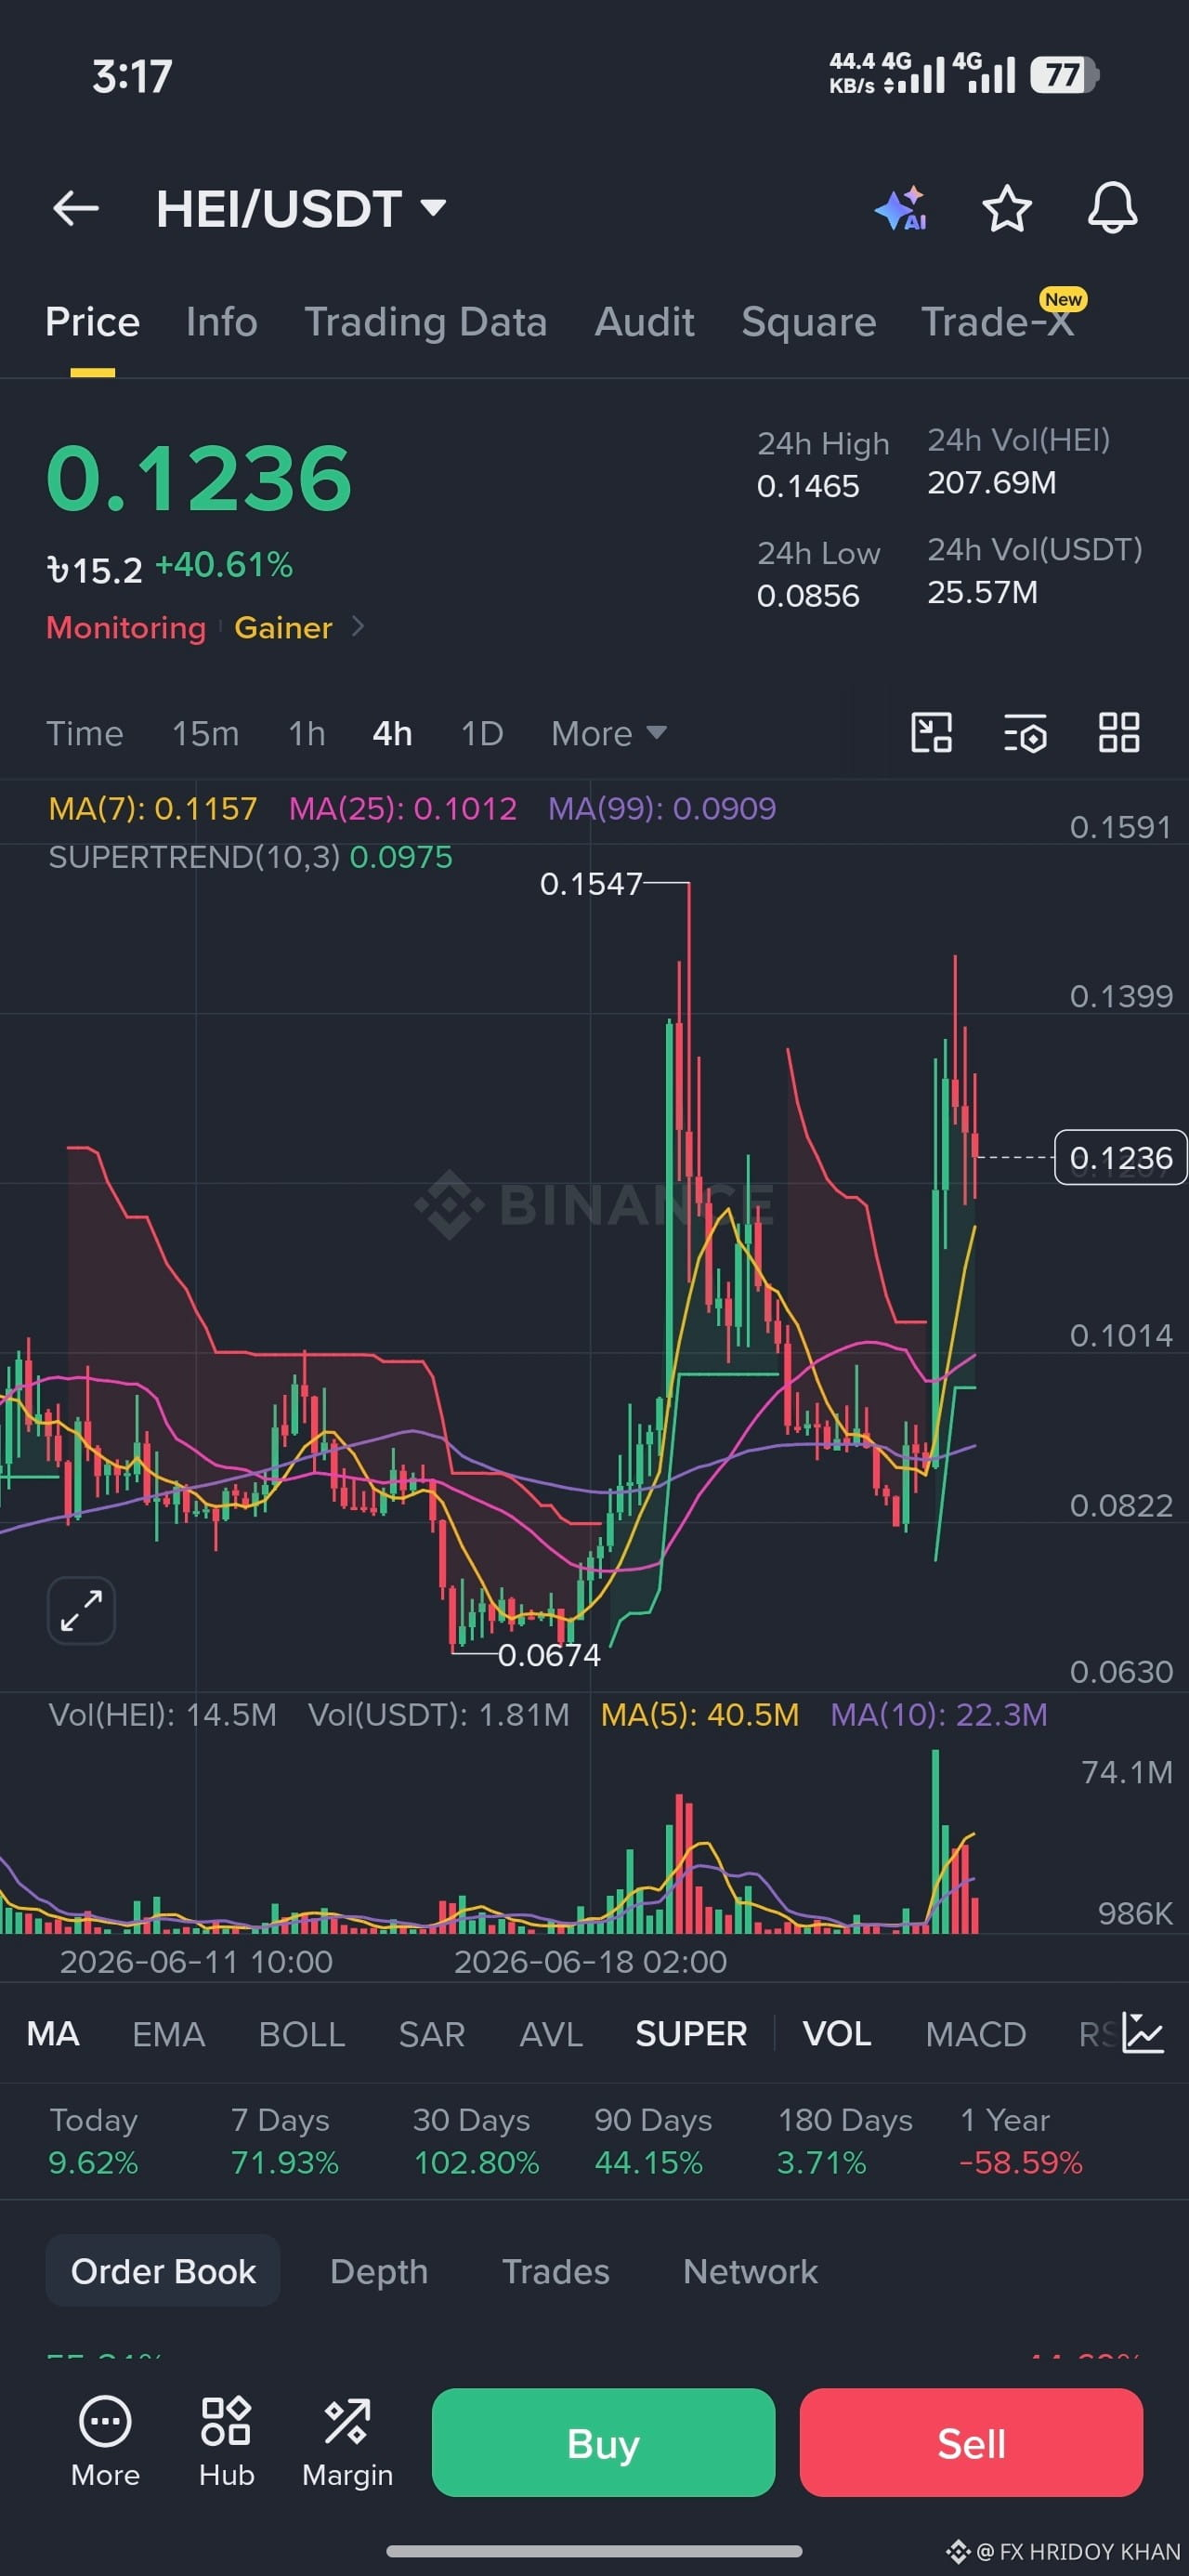Tap the green Buy button
Screen dimensions: 1189x2576
pos(603,2442)
